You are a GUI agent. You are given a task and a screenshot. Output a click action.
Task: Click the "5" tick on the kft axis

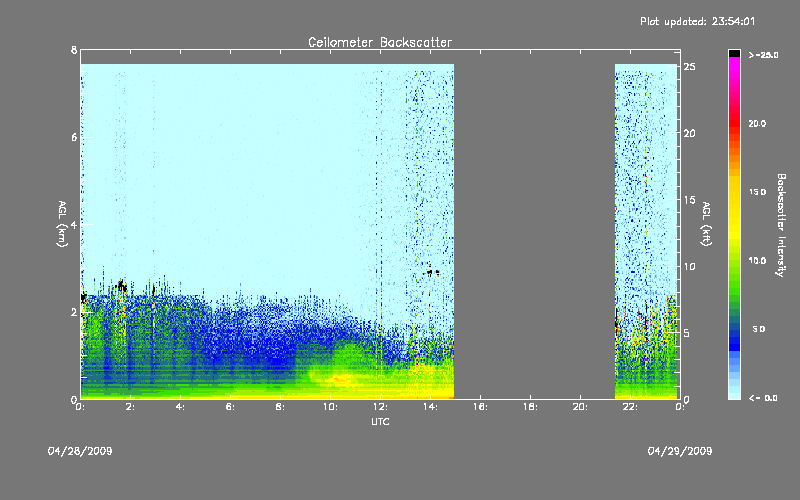(x=687, y=333)
